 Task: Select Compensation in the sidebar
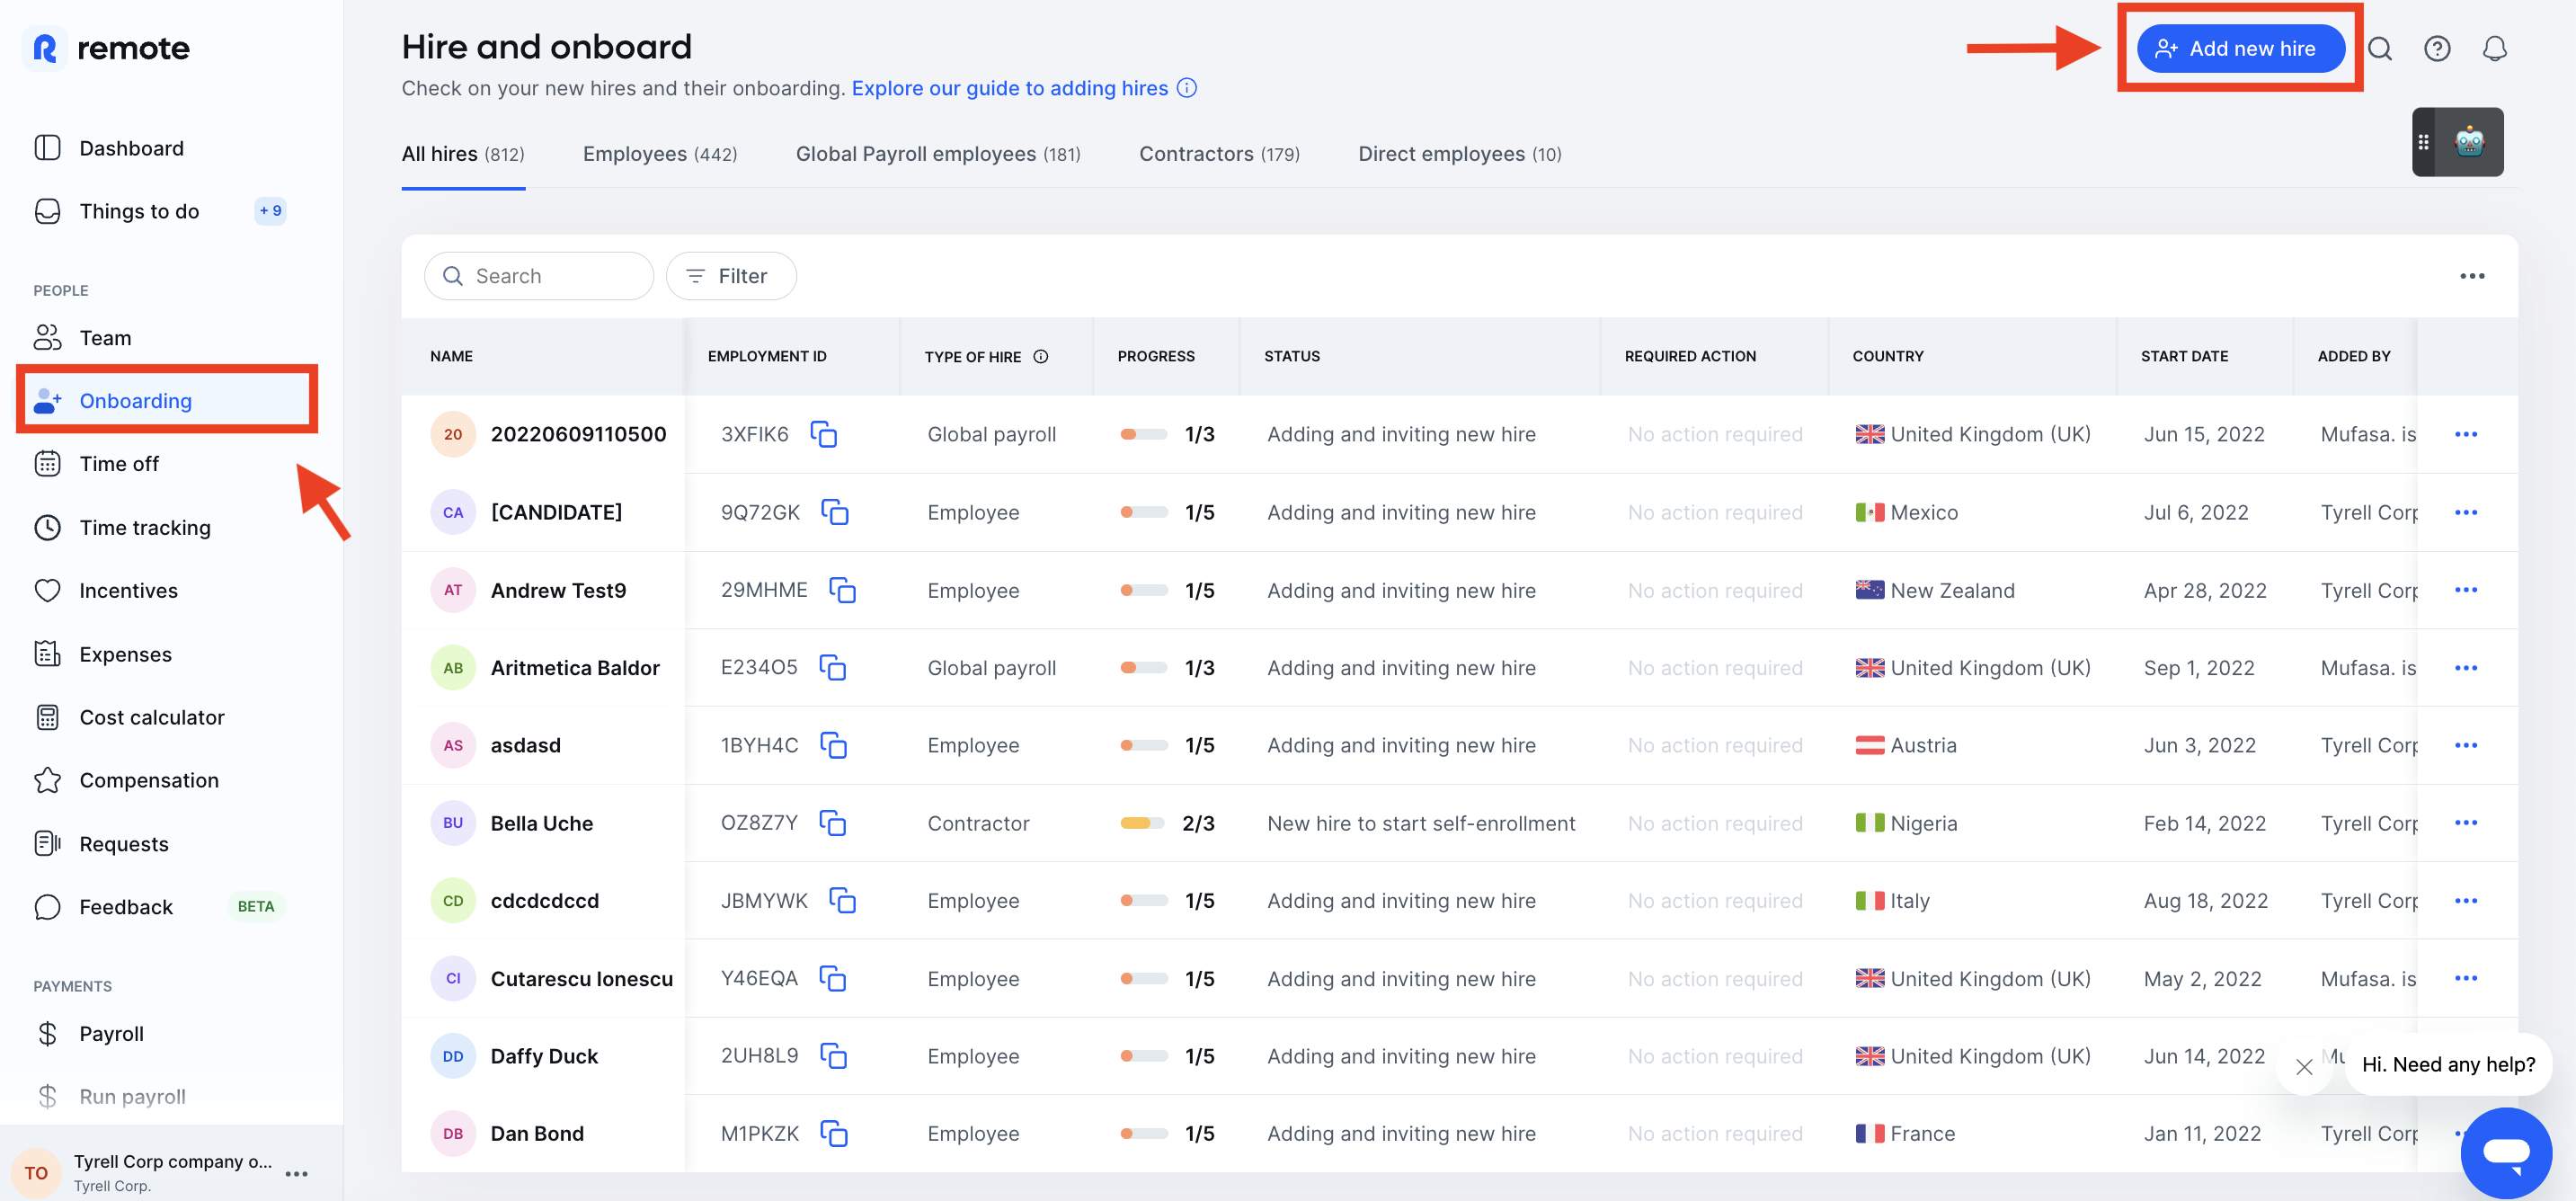tap(148, 780)
